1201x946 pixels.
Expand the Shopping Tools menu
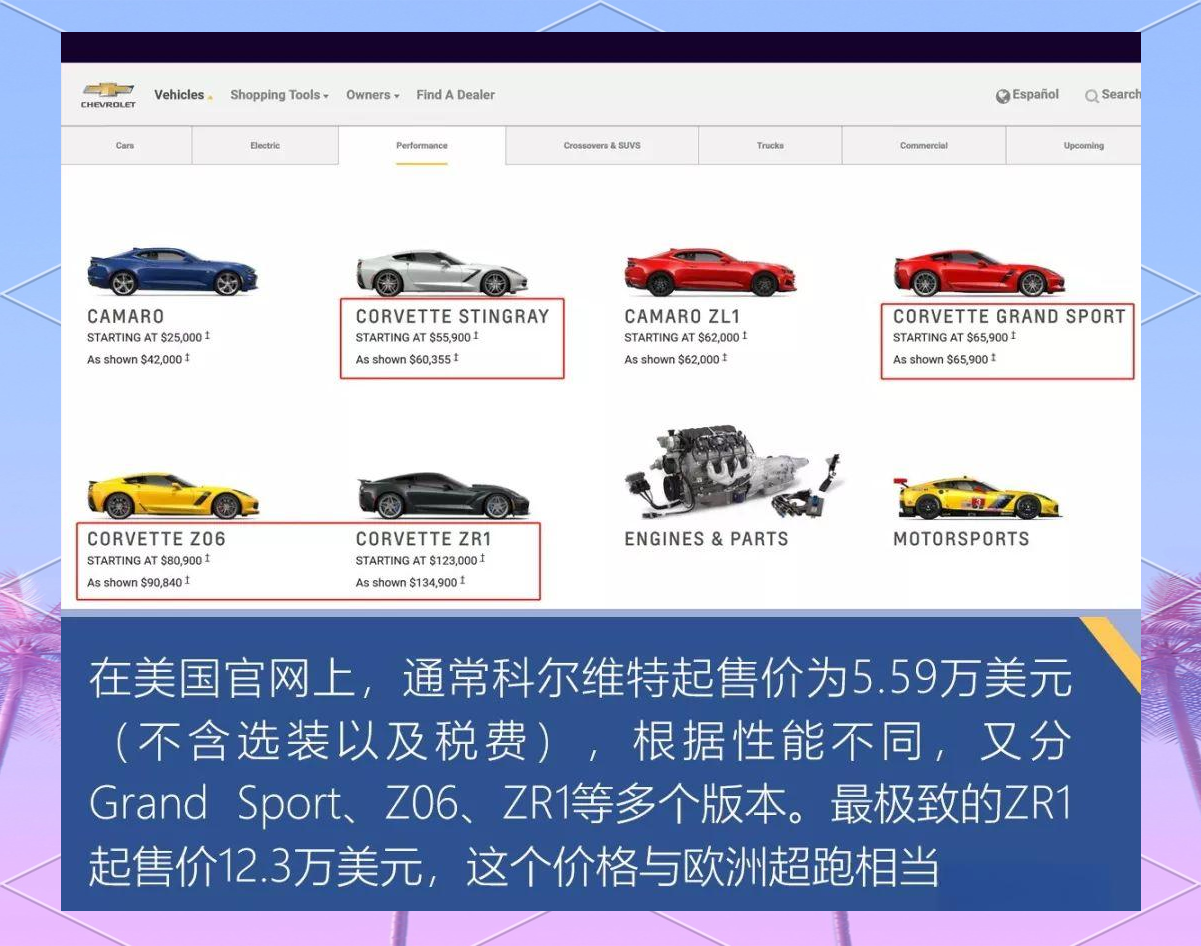pos(279,95)
